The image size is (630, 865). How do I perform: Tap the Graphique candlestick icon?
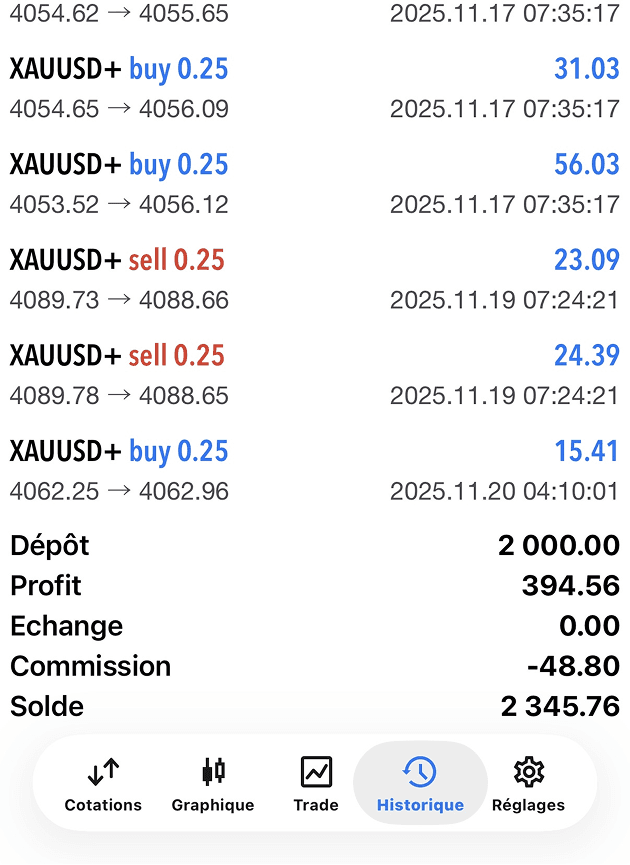[213, 772]
